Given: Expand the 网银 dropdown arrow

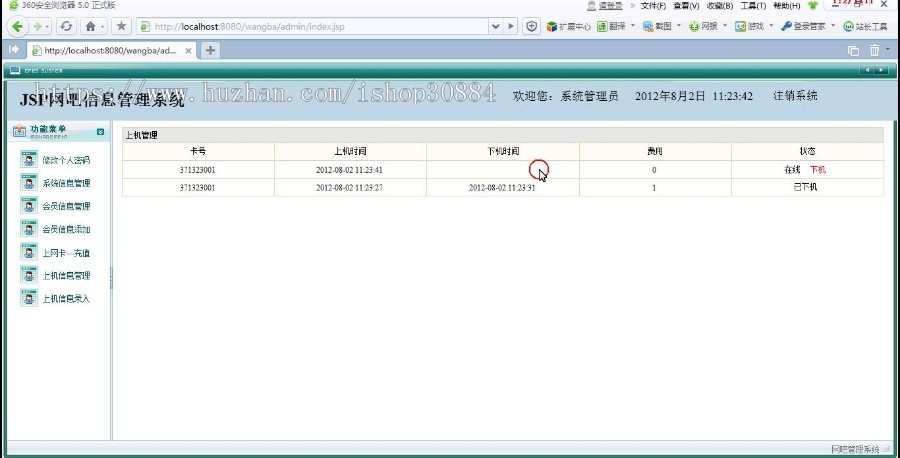Looking at the screenshot, I should [724, 26].
